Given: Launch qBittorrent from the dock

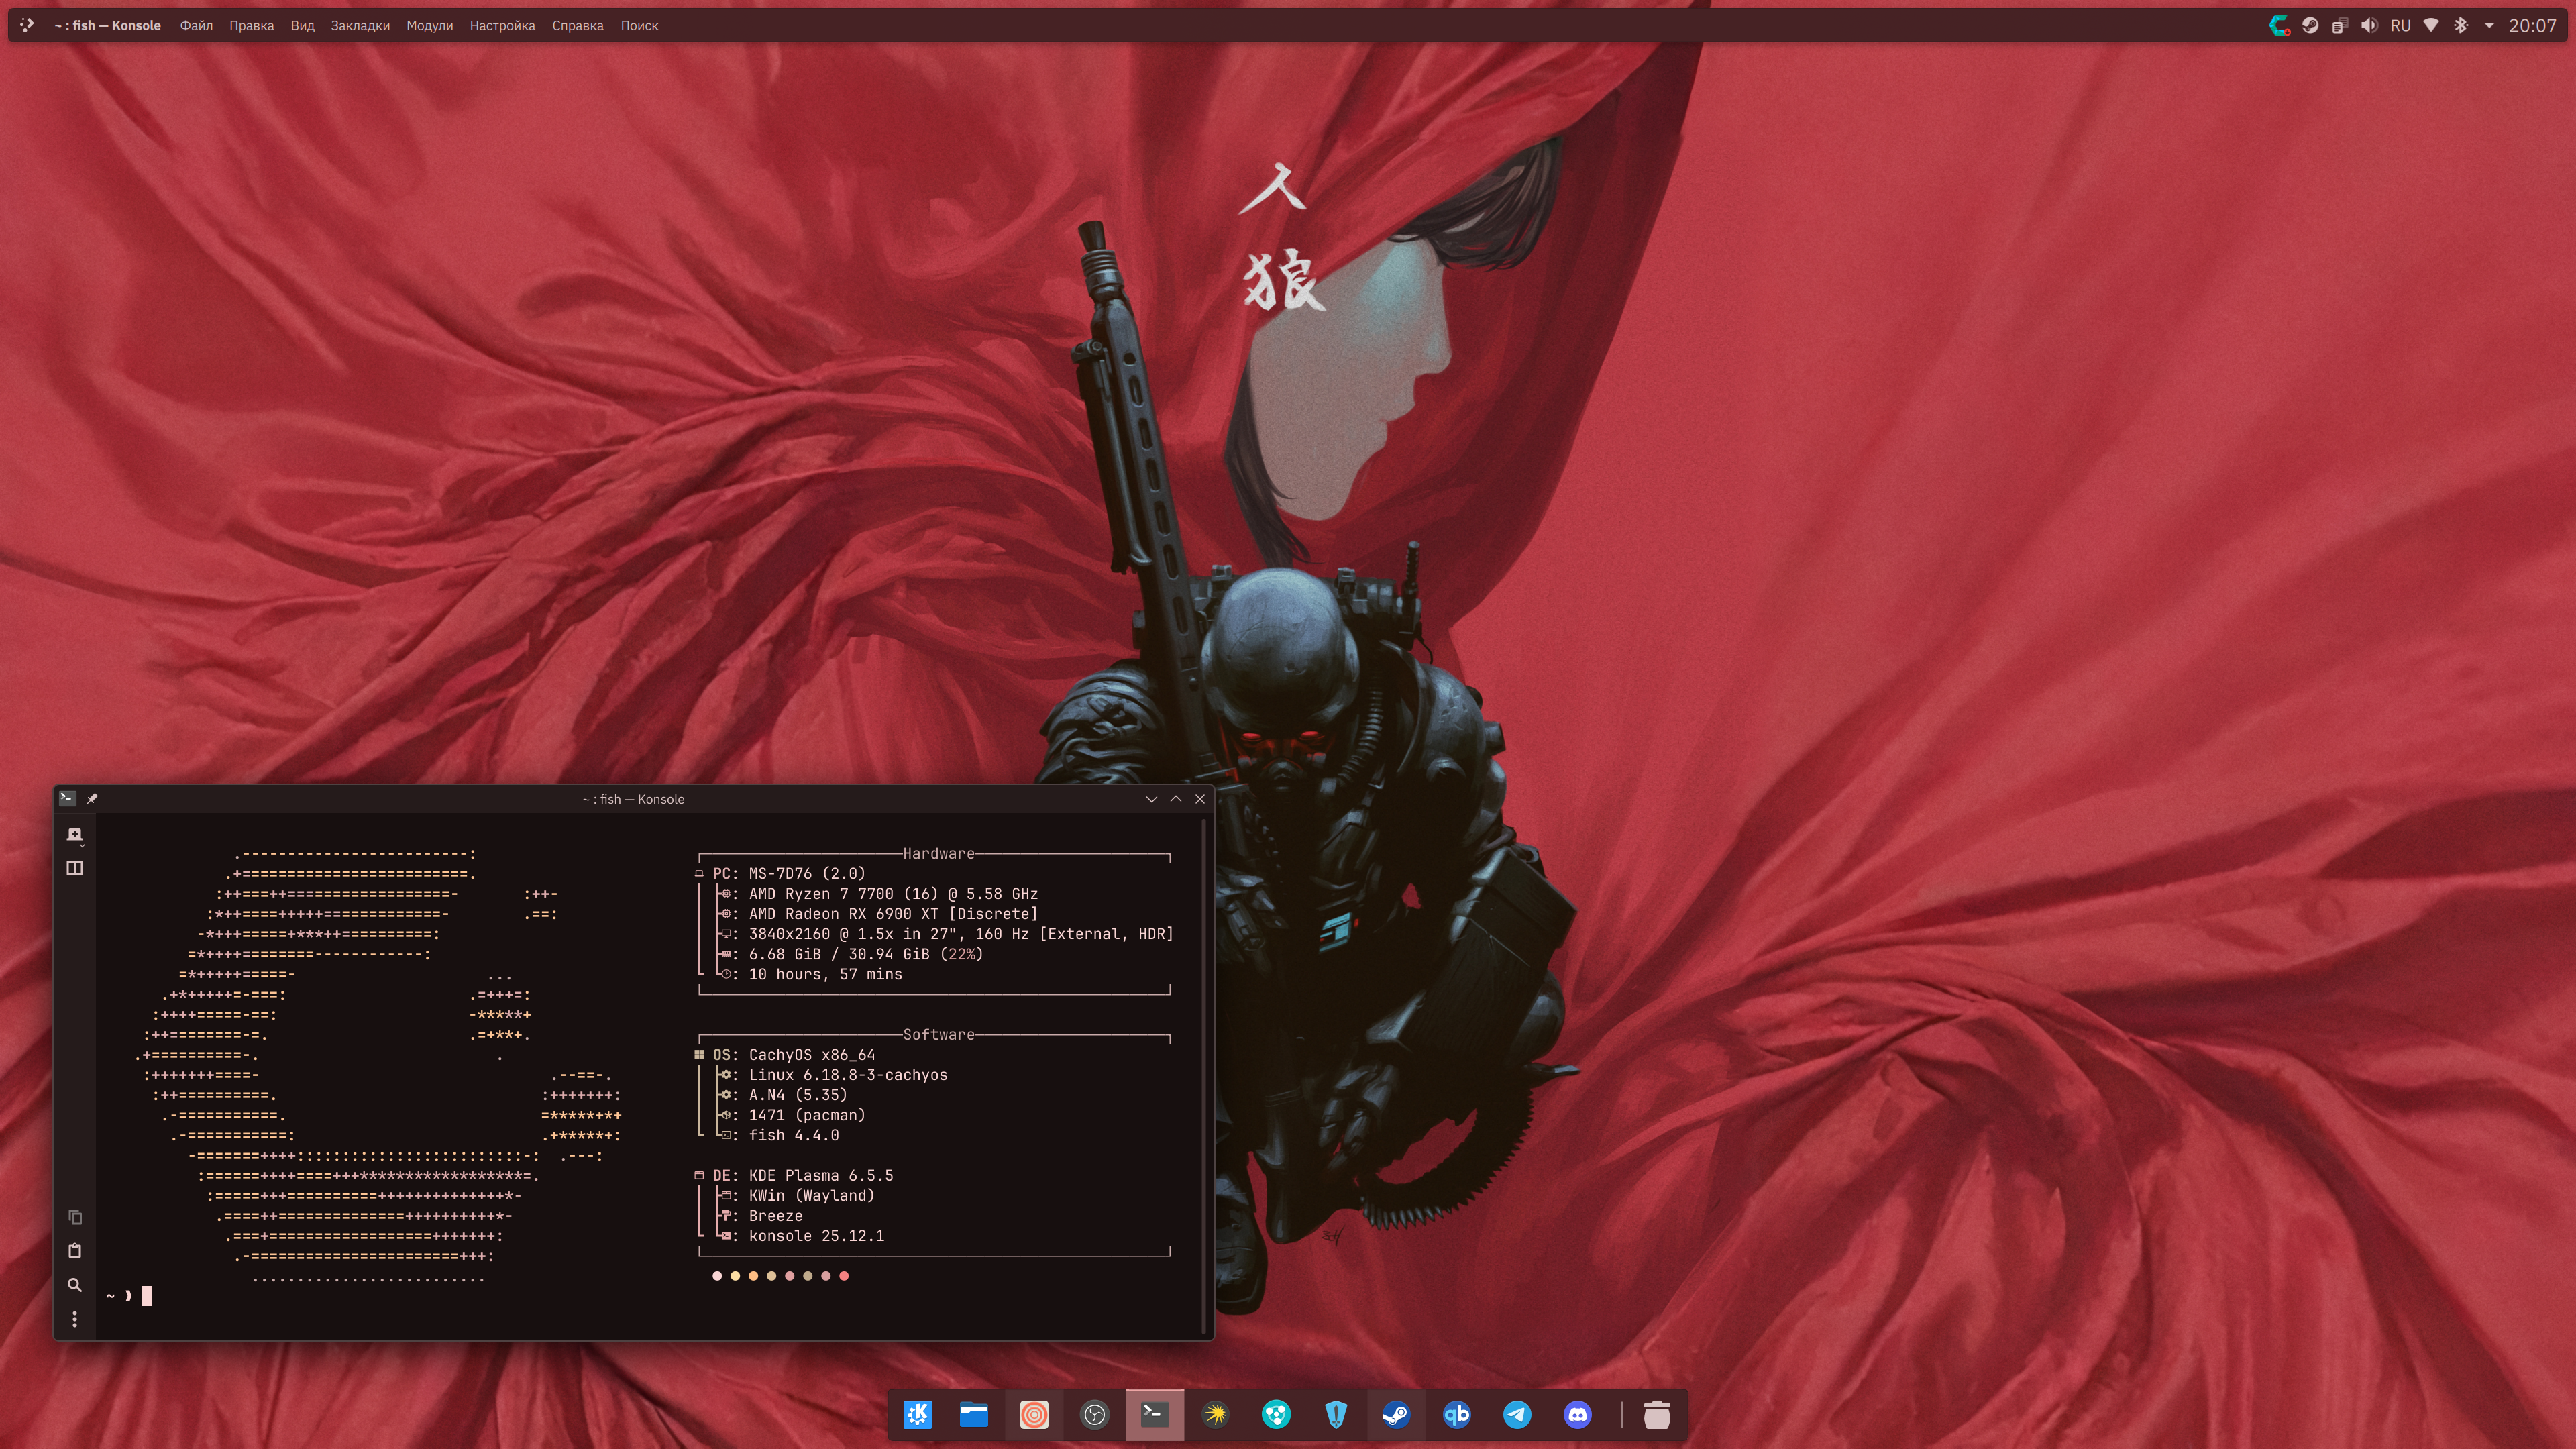Looking at the screenshot, I should (x=1456, y=1414).
